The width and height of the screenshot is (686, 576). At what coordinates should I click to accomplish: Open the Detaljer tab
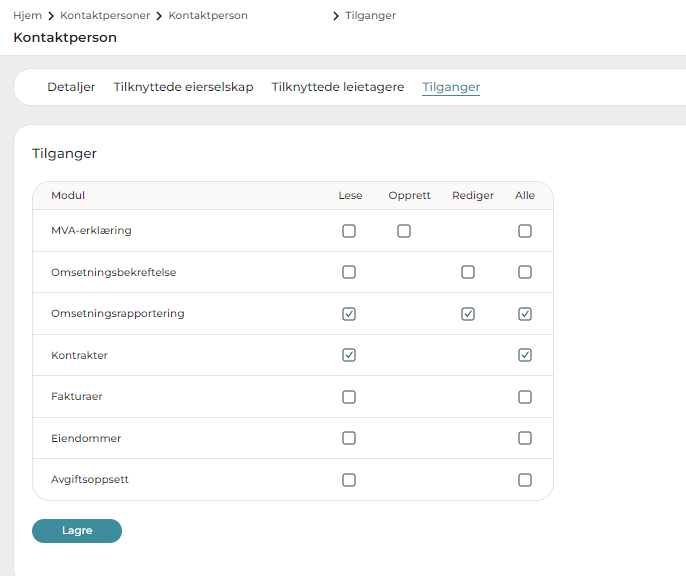pos(71,87)
